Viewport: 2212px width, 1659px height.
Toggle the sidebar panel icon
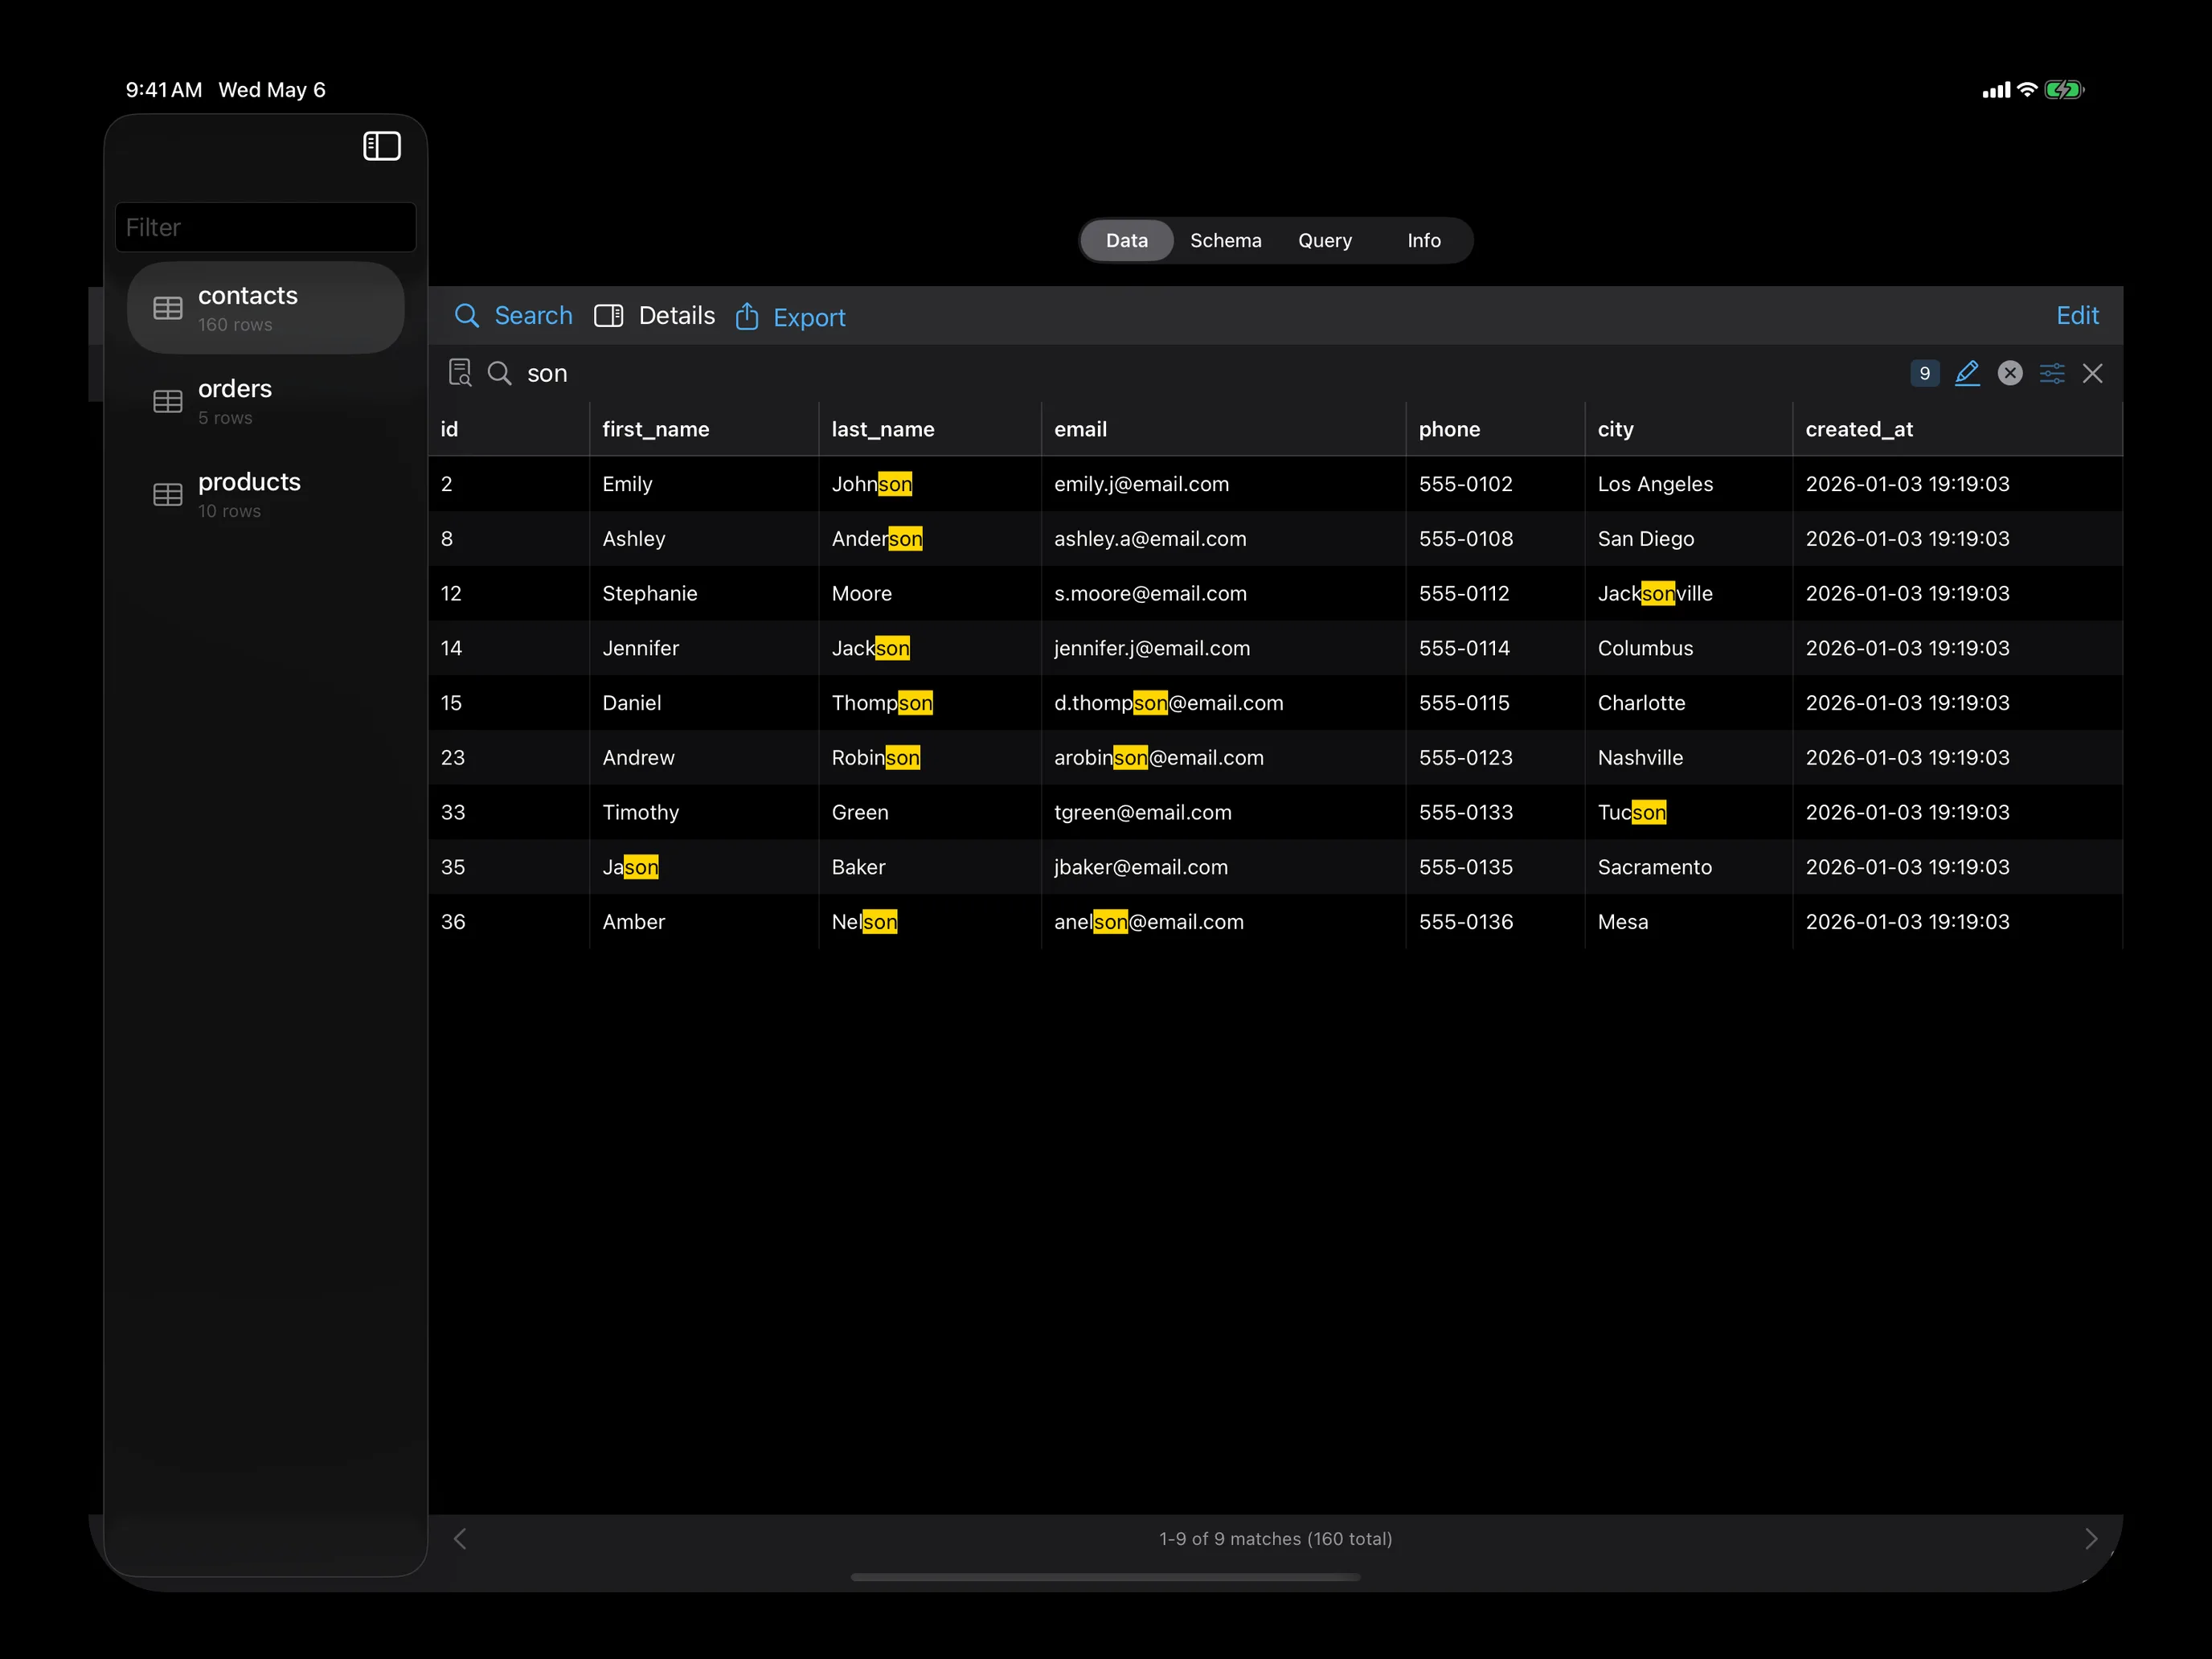(381, 146)
